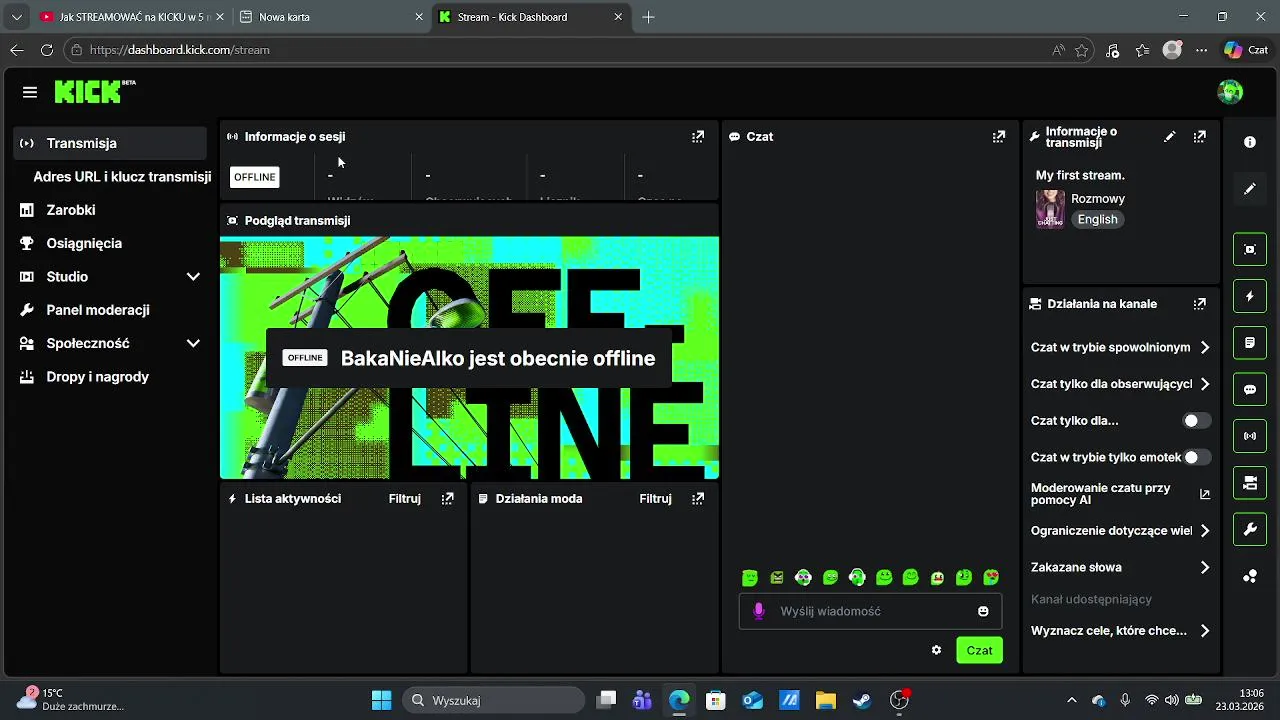
Task: Go to Zarobki in sidebar
Action: [110, 210]
